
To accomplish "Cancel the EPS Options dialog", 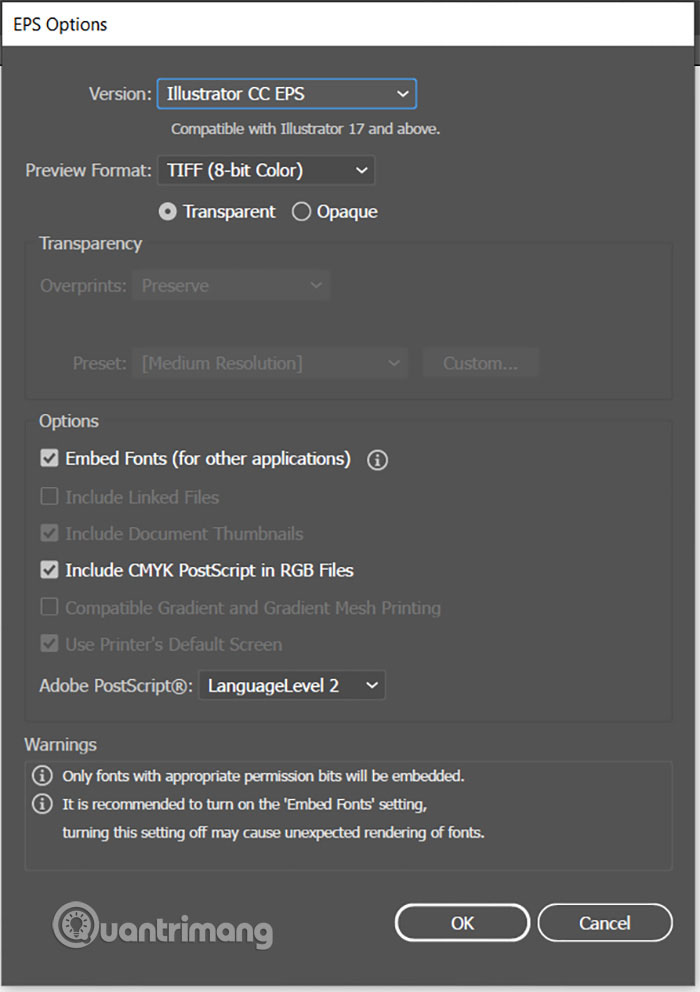I will point(604,923).
